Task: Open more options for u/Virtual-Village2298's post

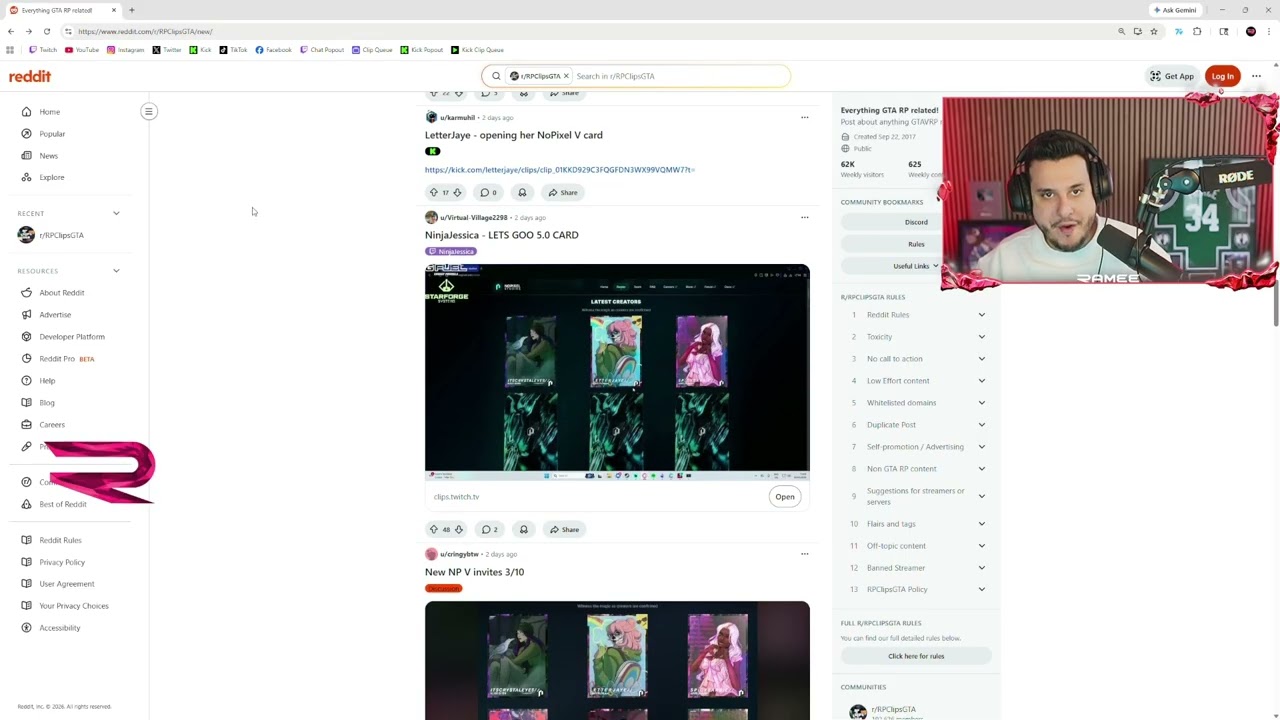Action: (804, 218)
